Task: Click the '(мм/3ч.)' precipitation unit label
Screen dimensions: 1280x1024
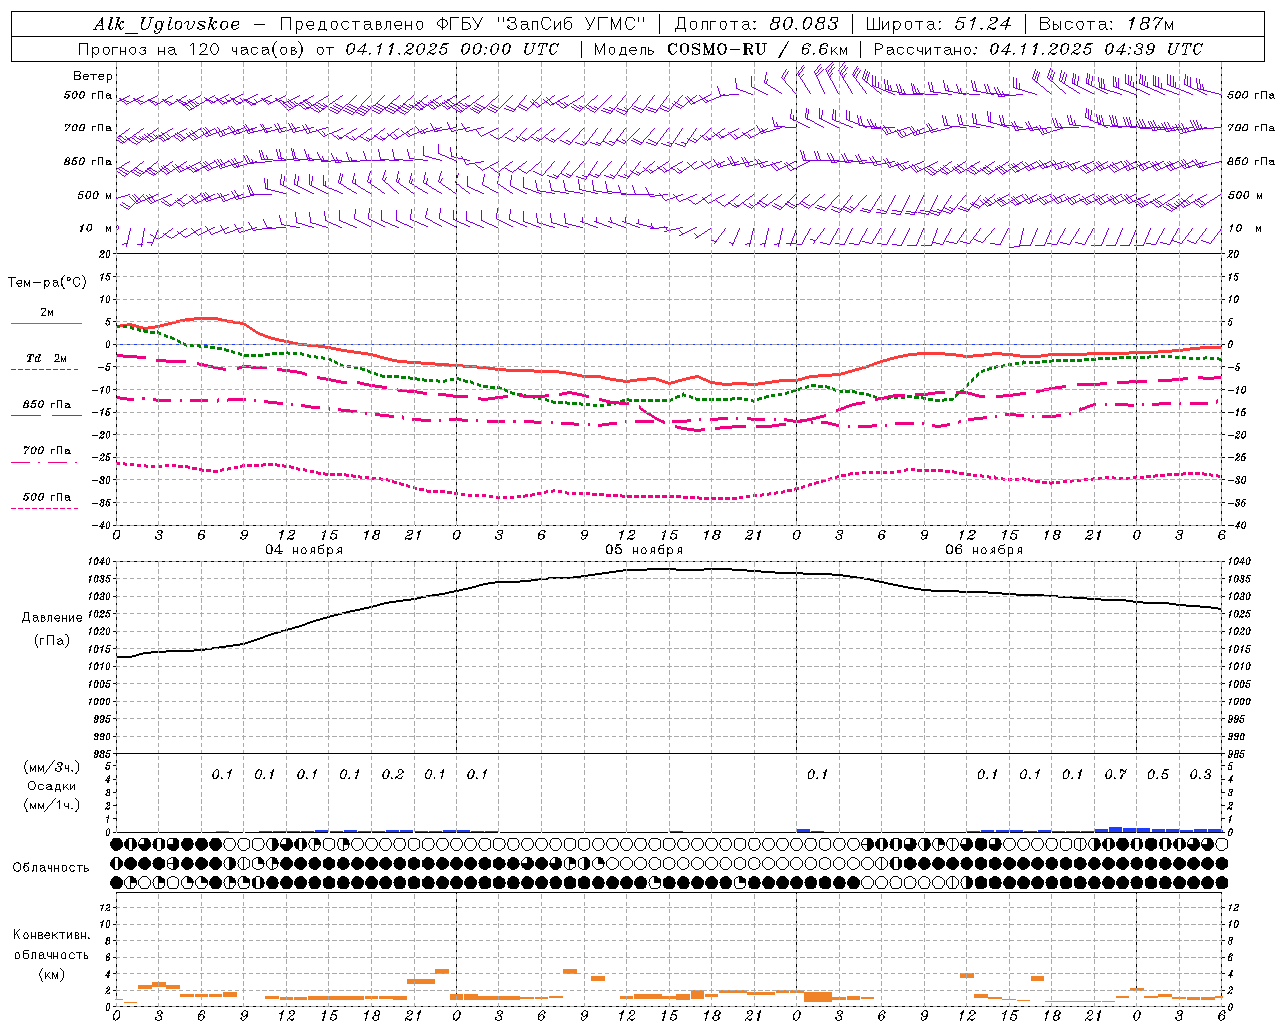Action: pos(52,767)
